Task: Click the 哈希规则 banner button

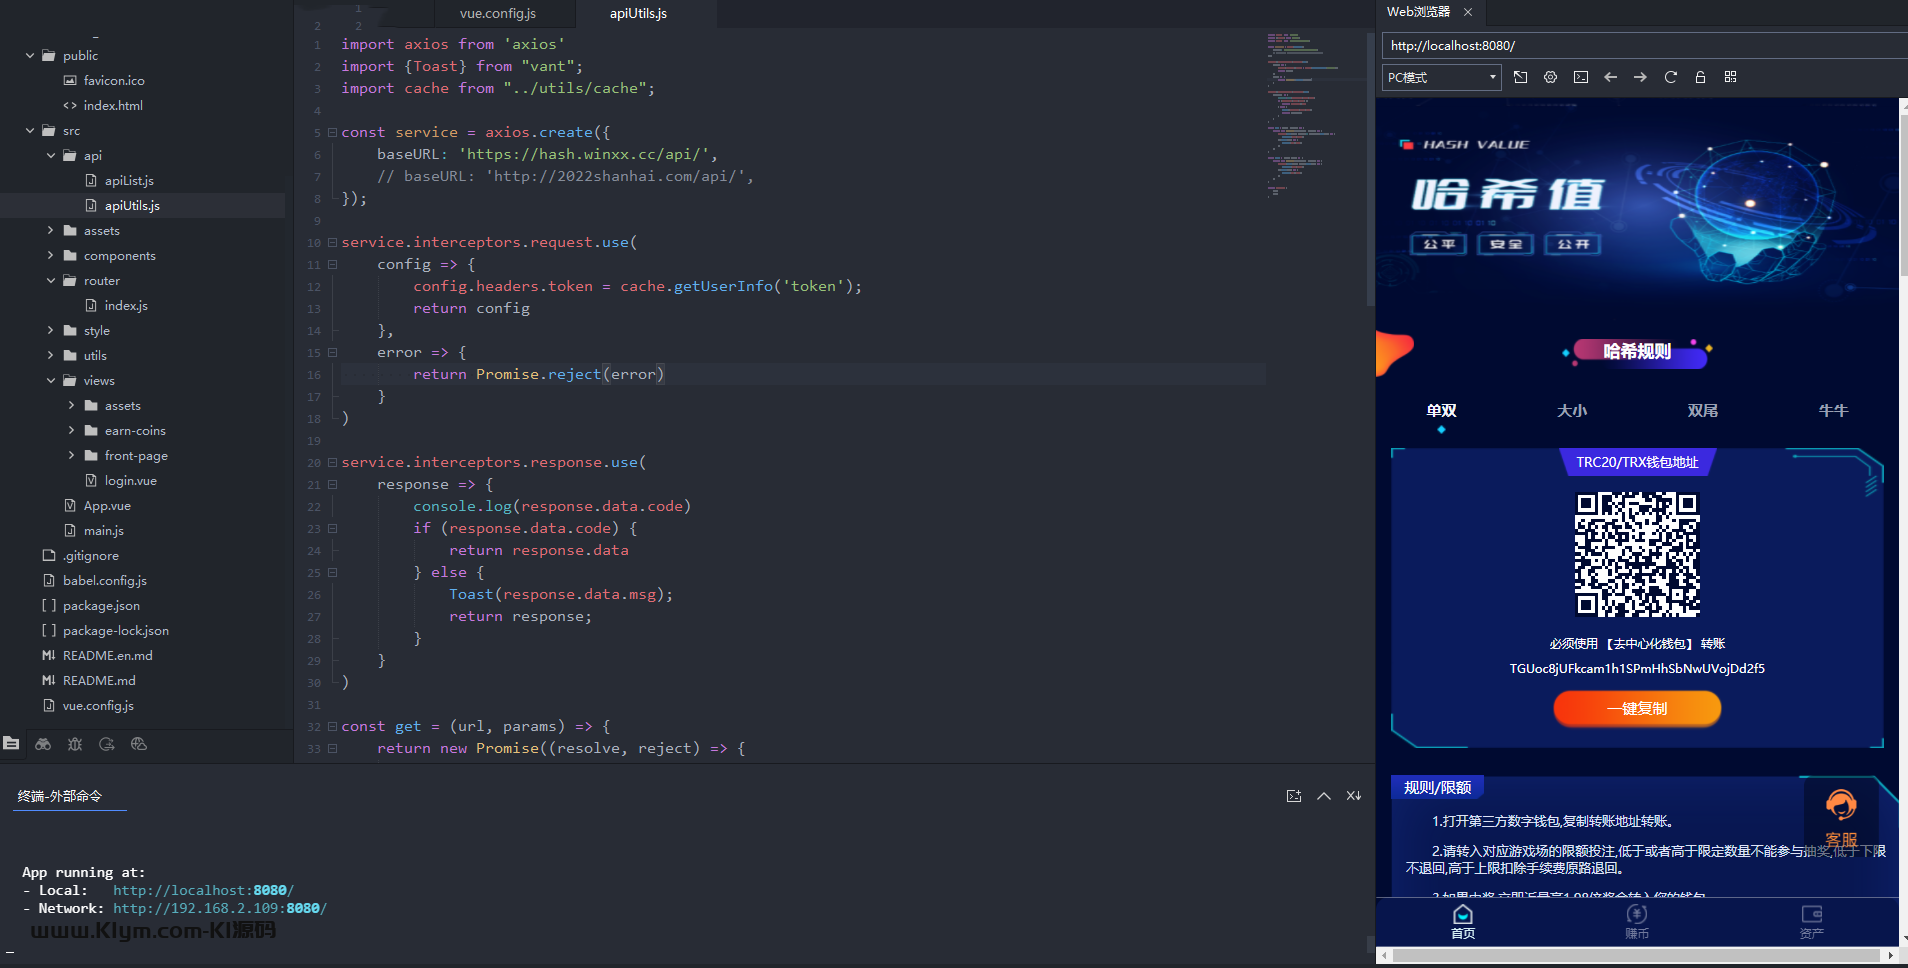Action: tap(1638, 351)
